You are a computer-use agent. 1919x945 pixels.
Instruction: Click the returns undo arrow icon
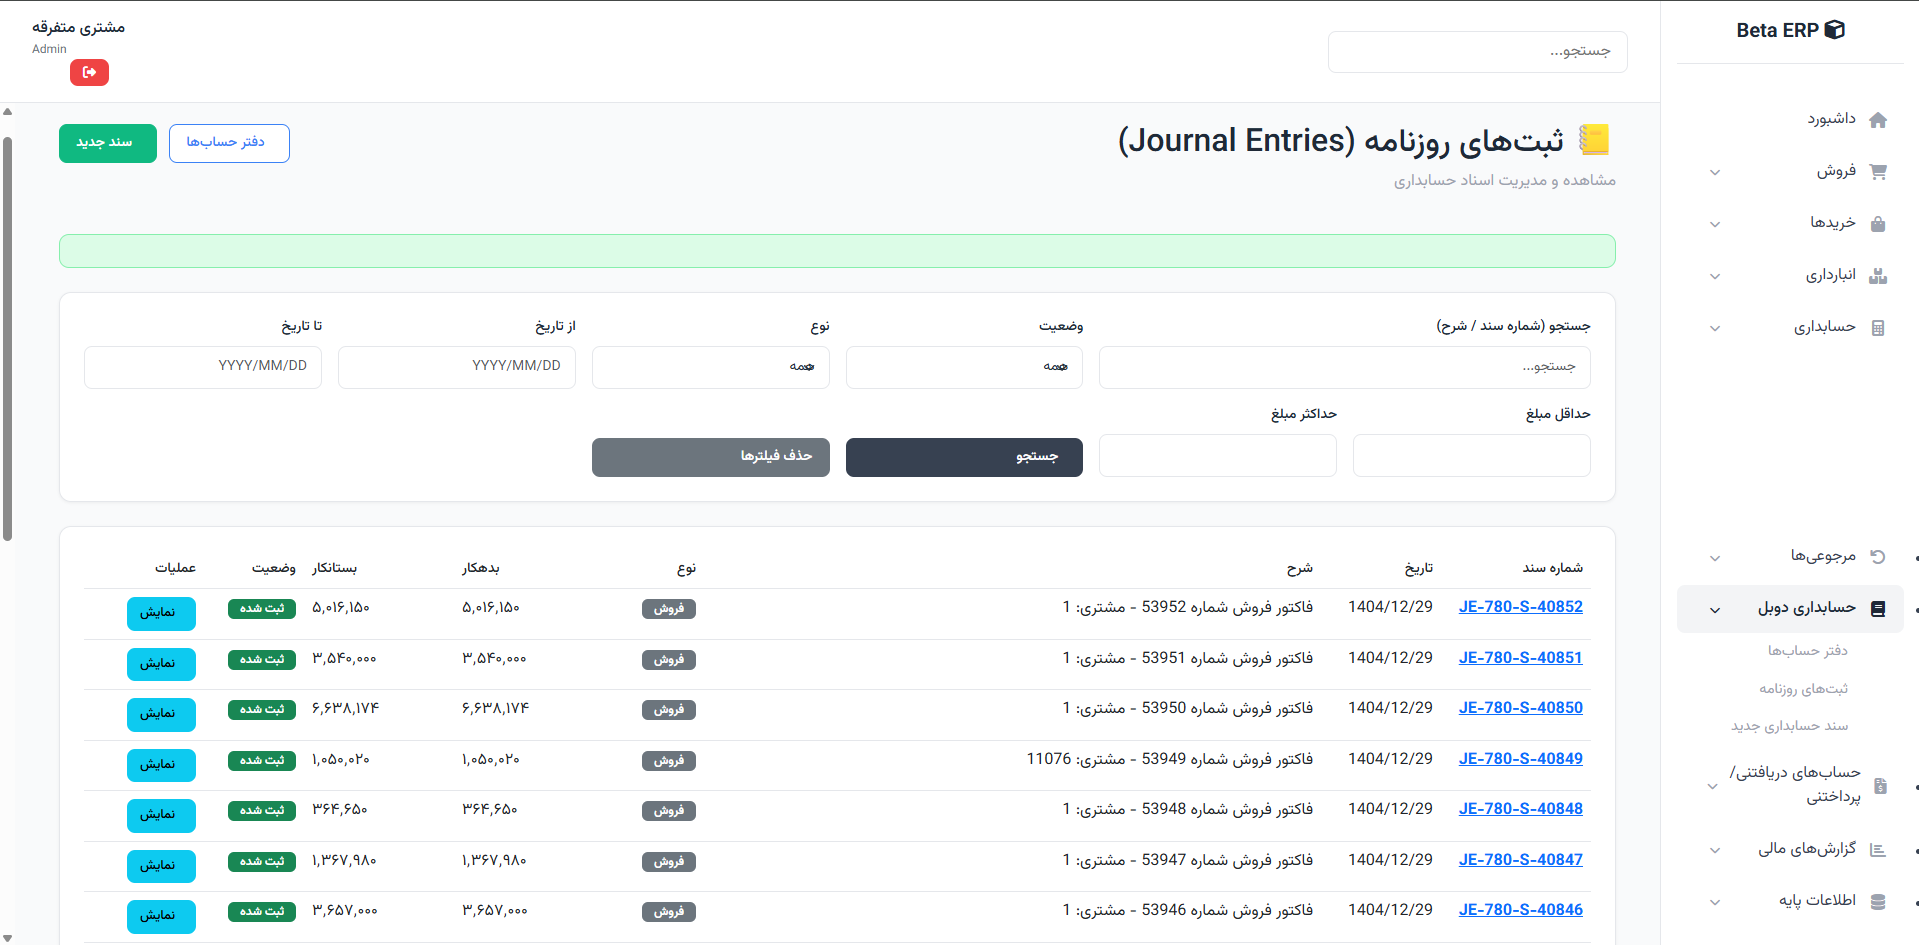(x=1878, y=557)
